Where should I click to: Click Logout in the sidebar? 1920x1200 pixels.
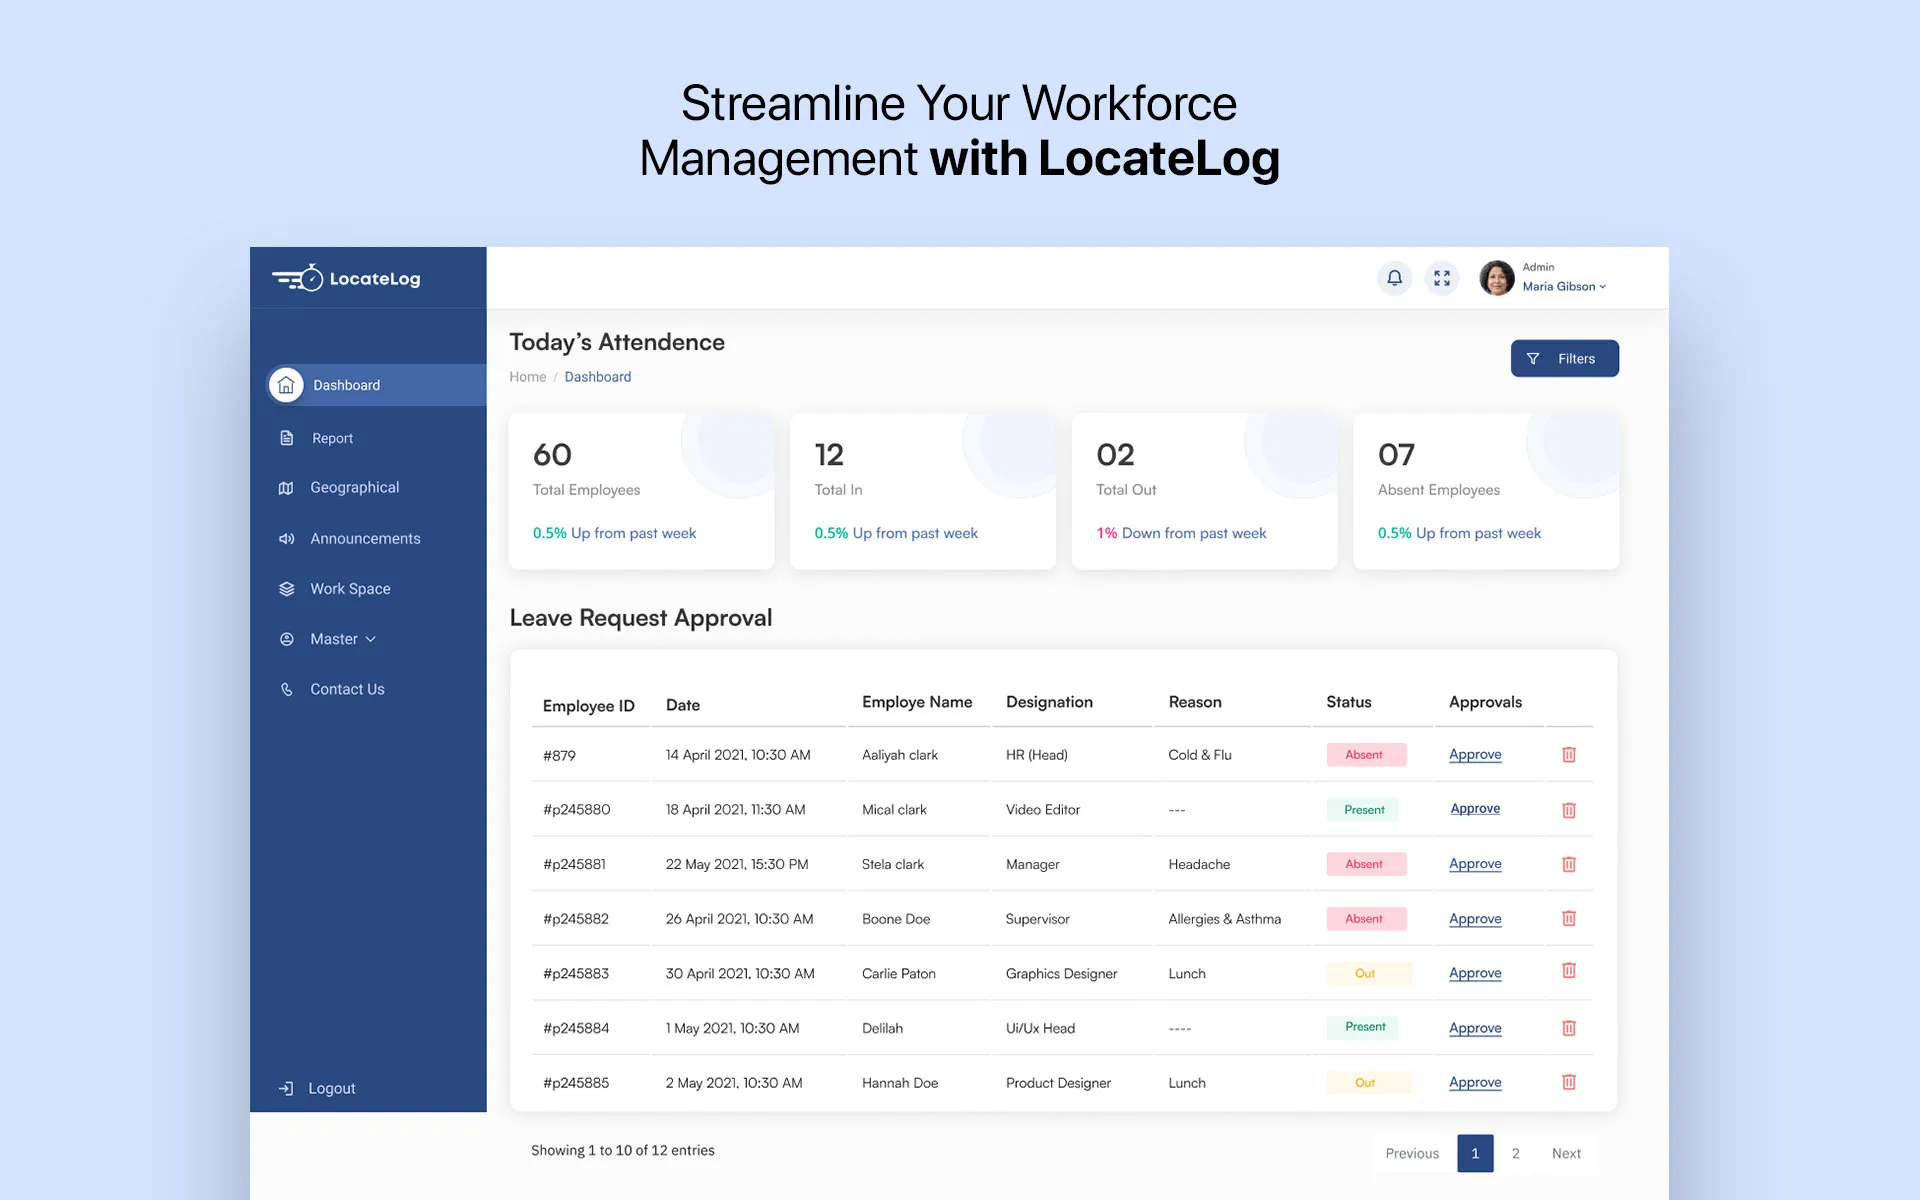tap(330, 1088)
